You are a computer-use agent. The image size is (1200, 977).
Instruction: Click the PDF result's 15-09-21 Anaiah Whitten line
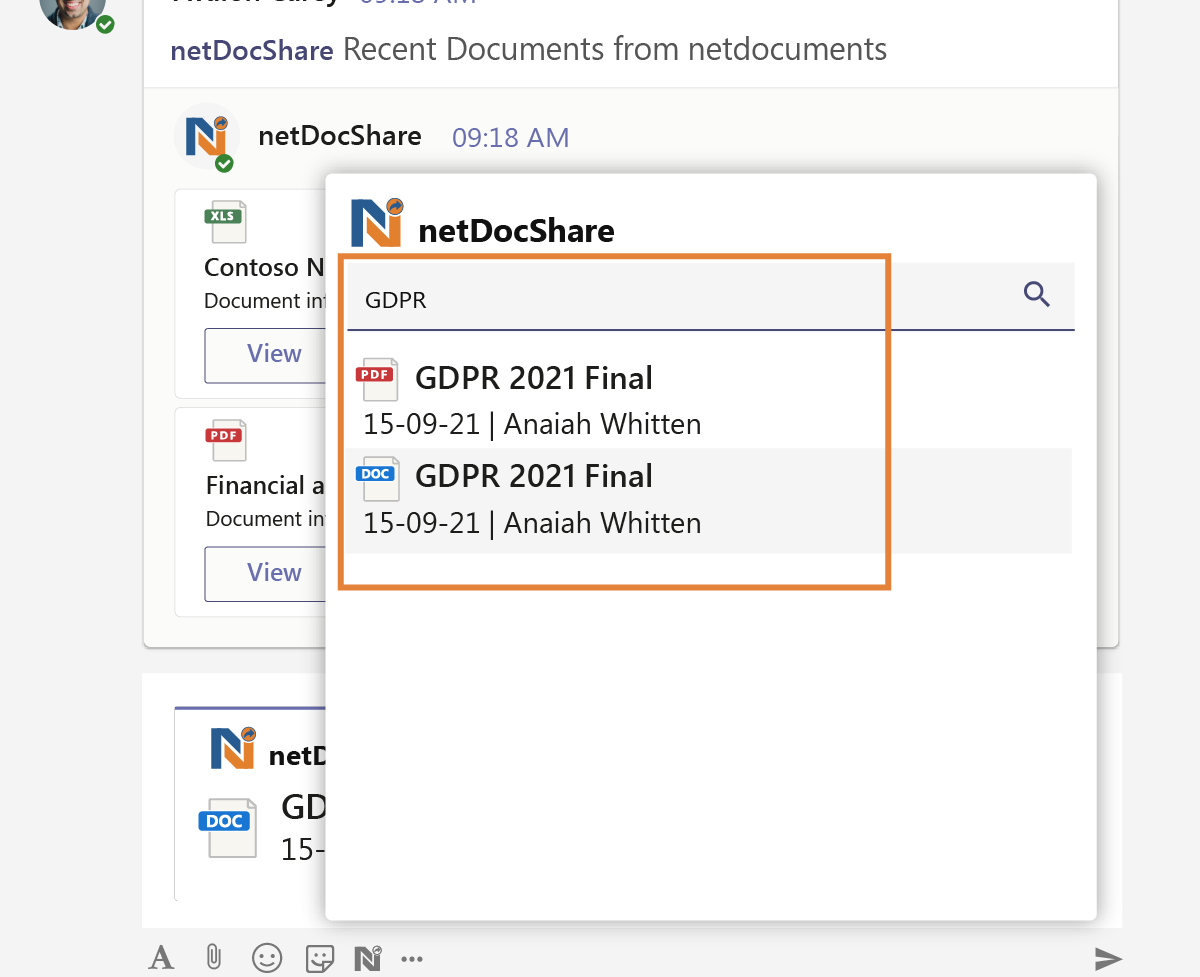pos(532,424)
